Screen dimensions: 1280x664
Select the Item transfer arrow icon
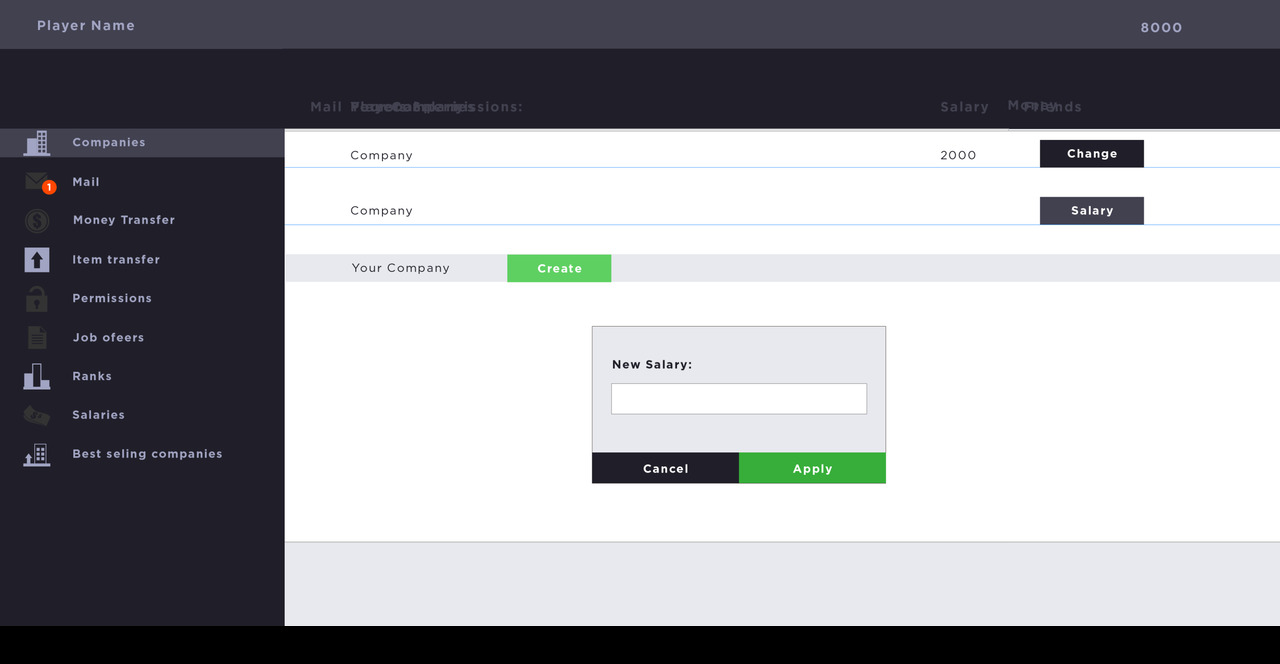tap(37, 260)
